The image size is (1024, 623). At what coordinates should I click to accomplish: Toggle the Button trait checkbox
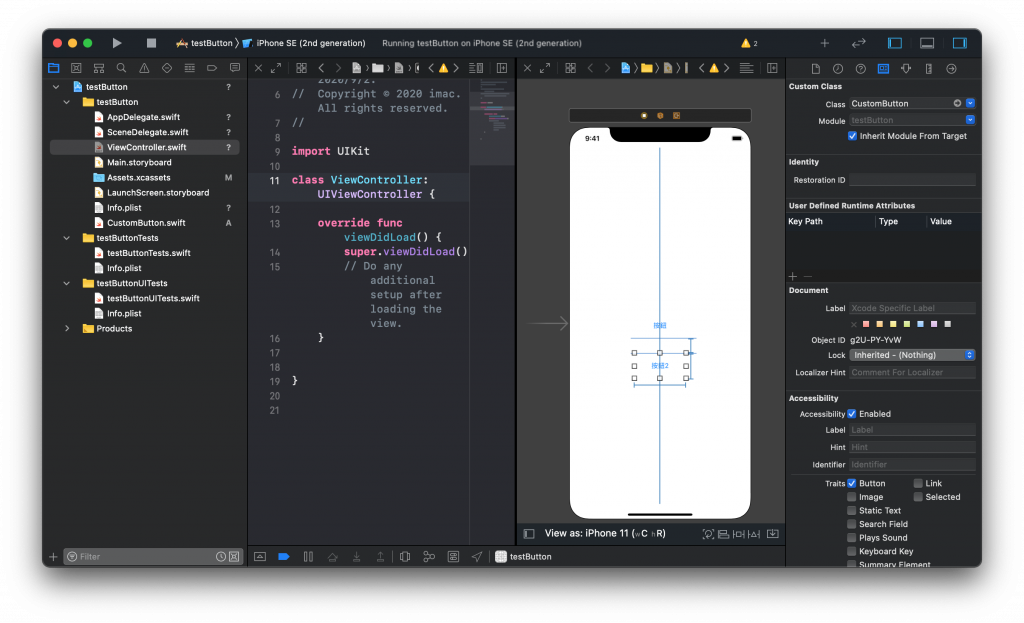852,483
